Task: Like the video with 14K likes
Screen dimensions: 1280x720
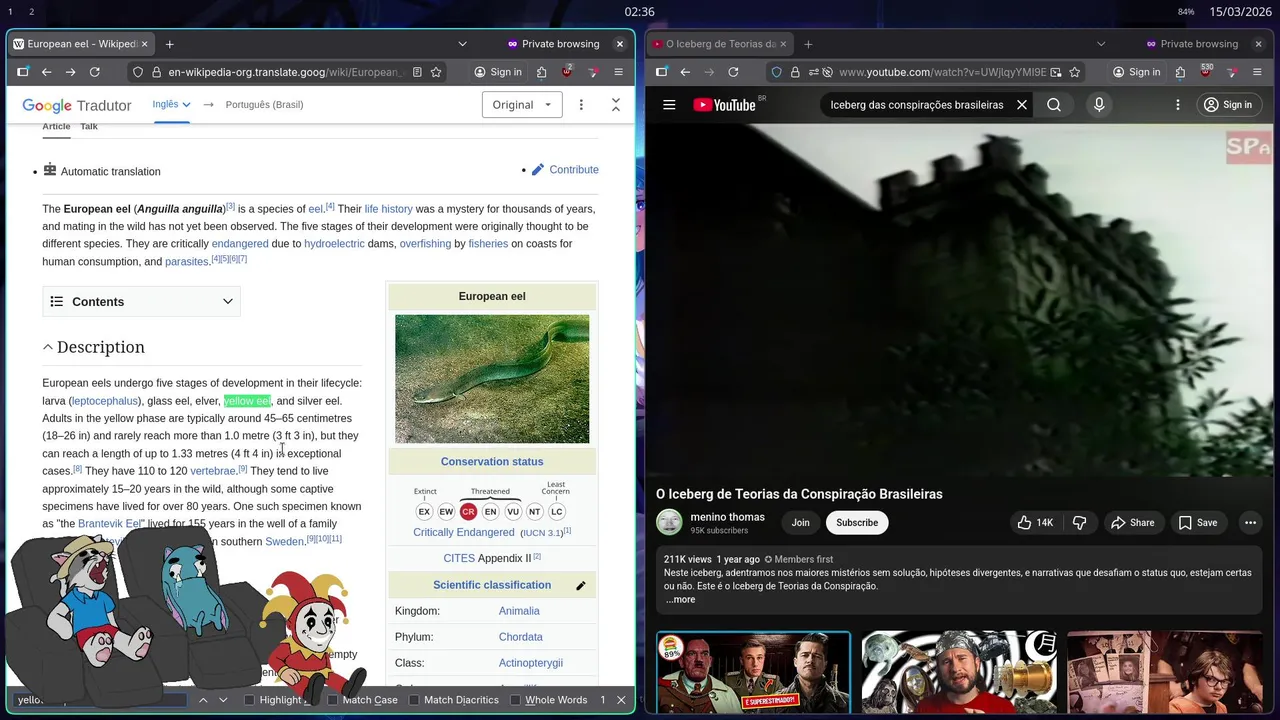Action: pos(1036,522)
